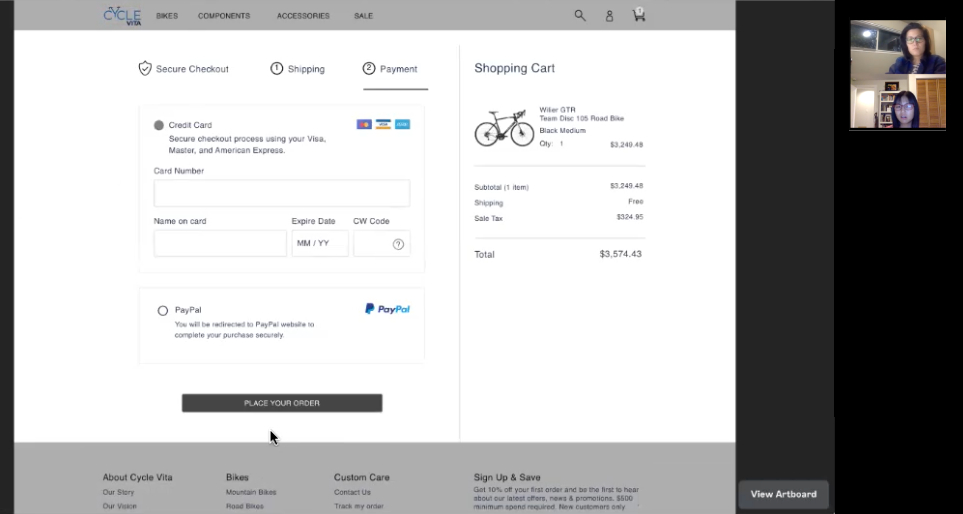Click the Card Number input field
963x514 pixels.
tap(281, 193)
